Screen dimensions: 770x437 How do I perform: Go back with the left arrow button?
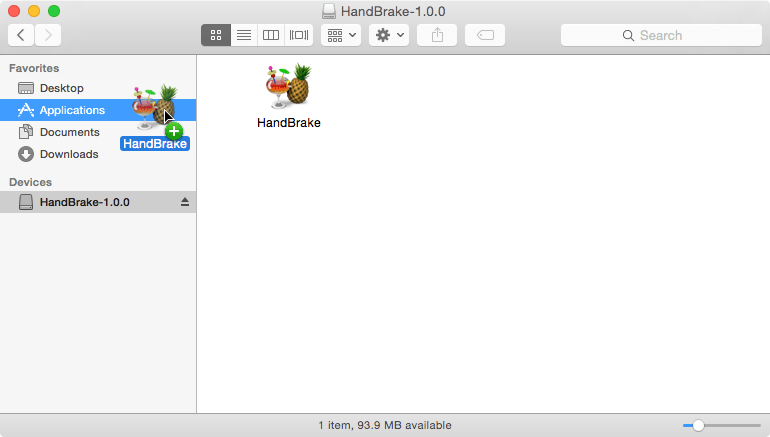pyautogui.click(x=21, y=35)
